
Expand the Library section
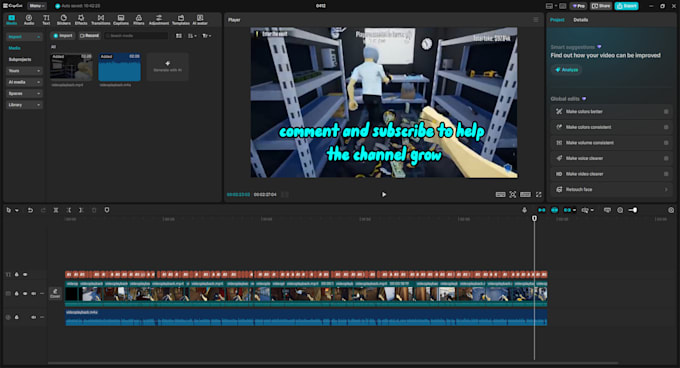point(39,105)
